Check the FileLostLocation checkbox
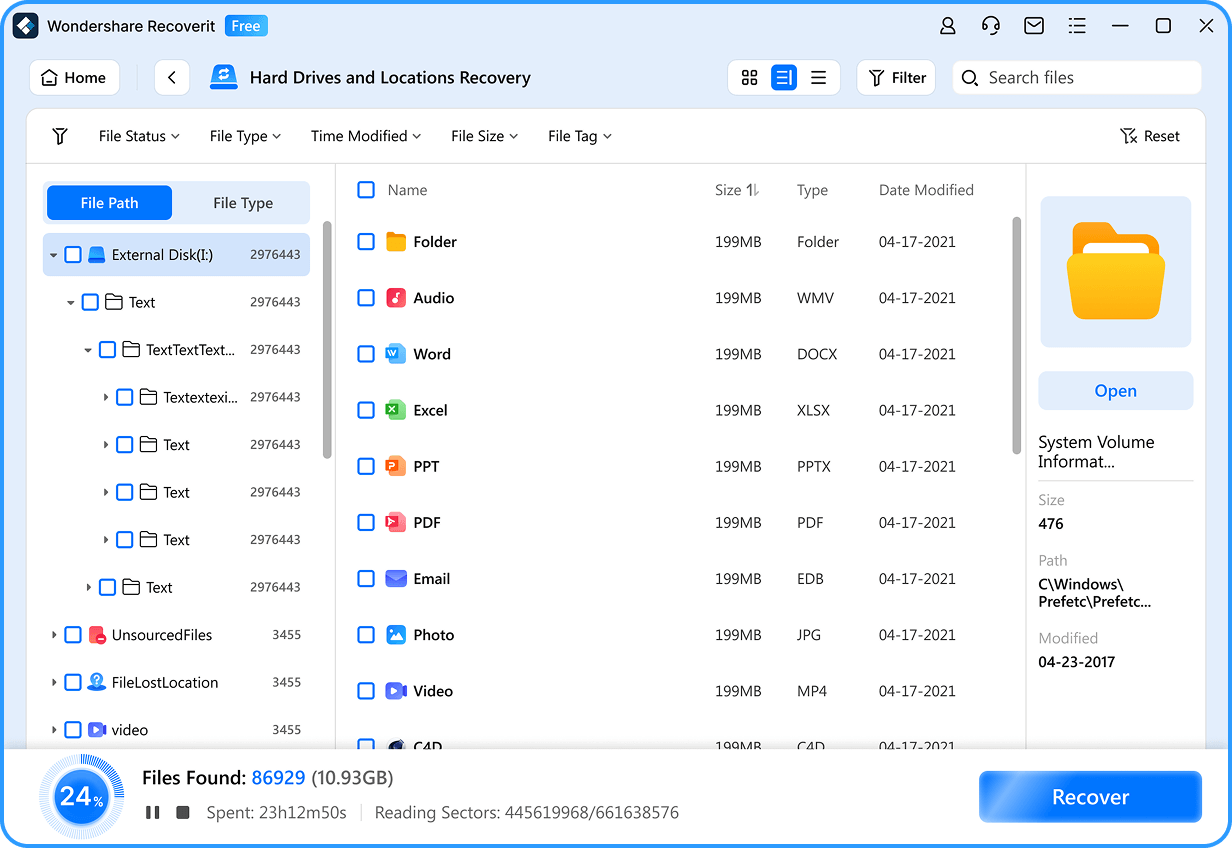 73,682
